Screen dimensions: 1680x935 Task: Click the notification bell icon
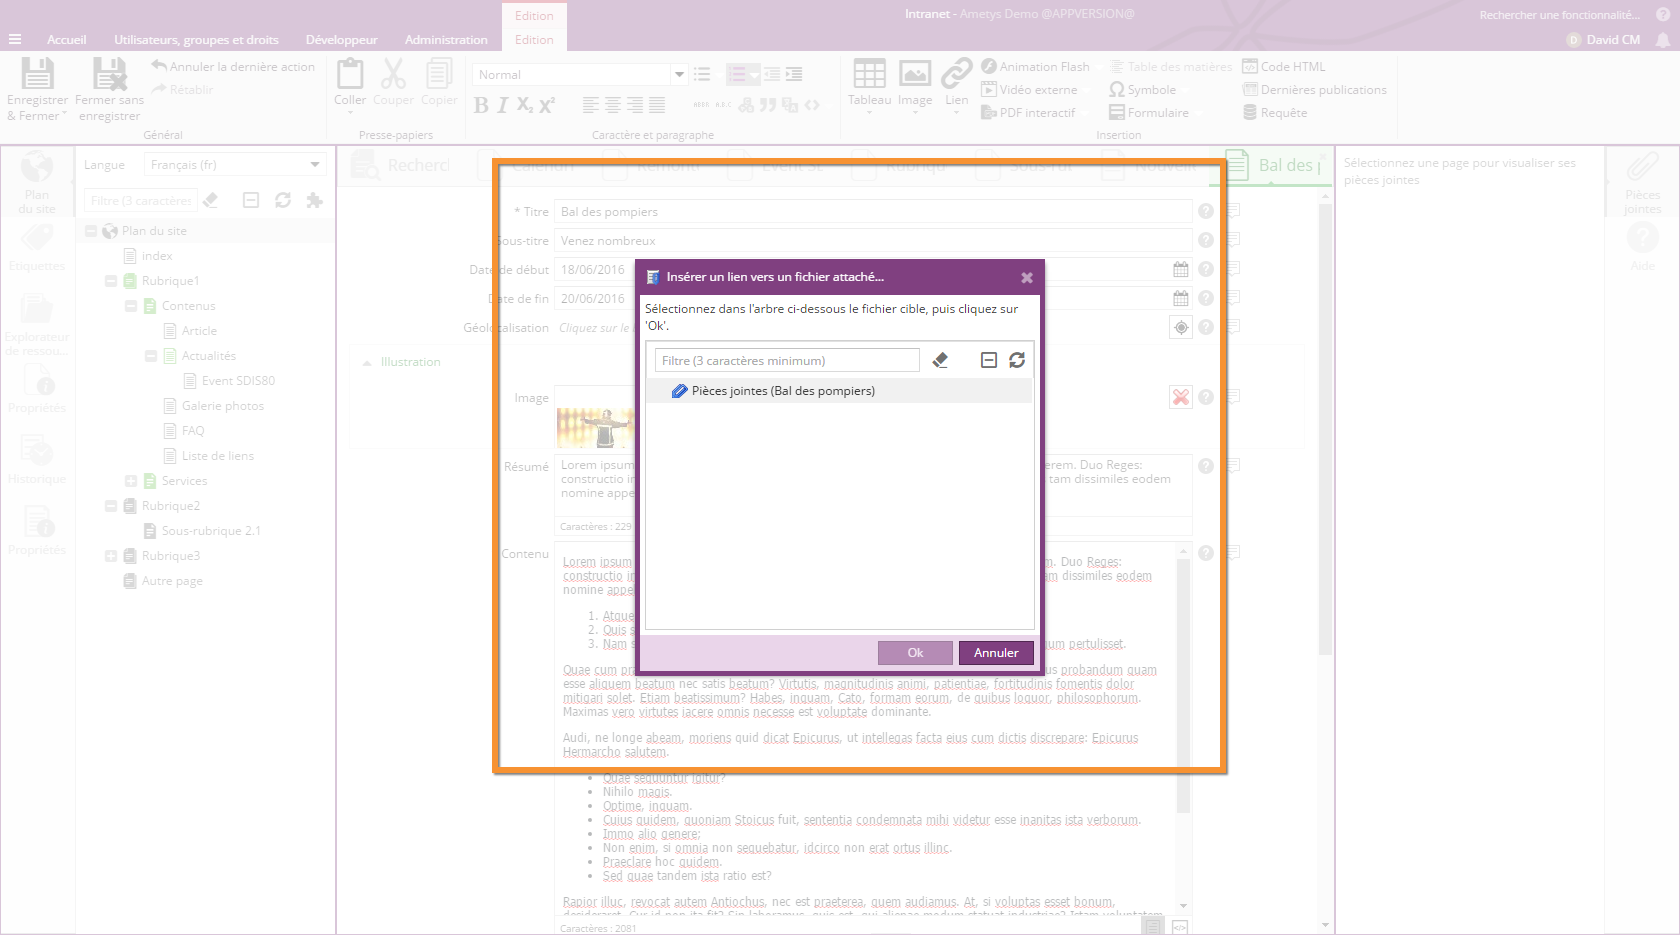[1663, 40]
